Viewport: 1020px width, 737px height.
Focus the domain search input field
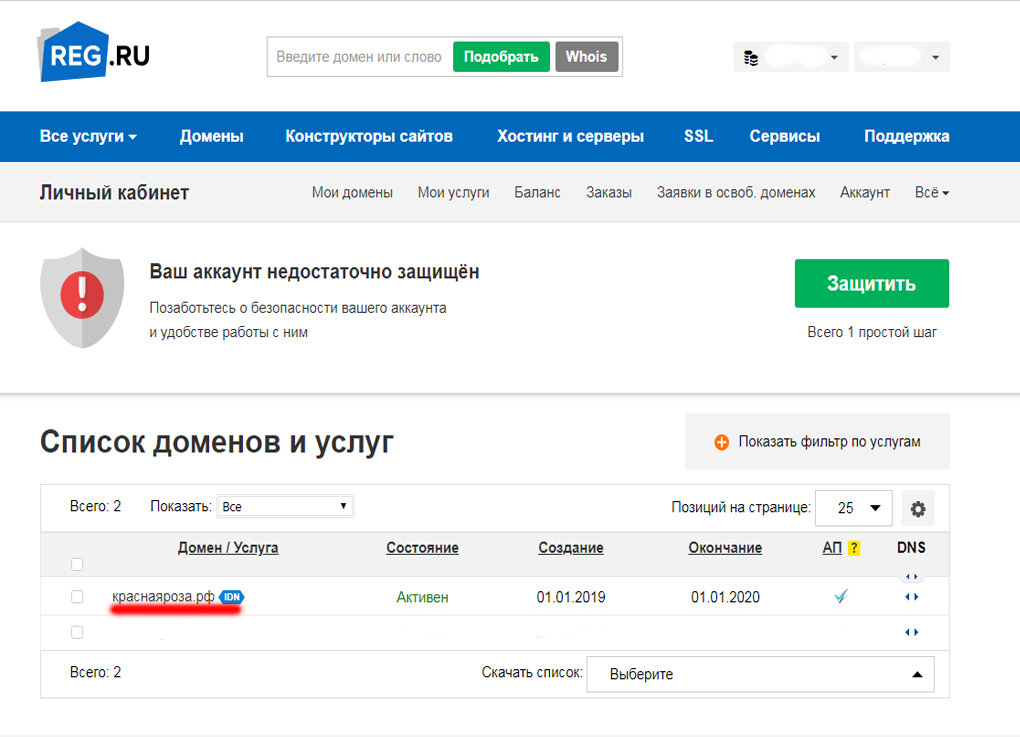pos(359,57)
